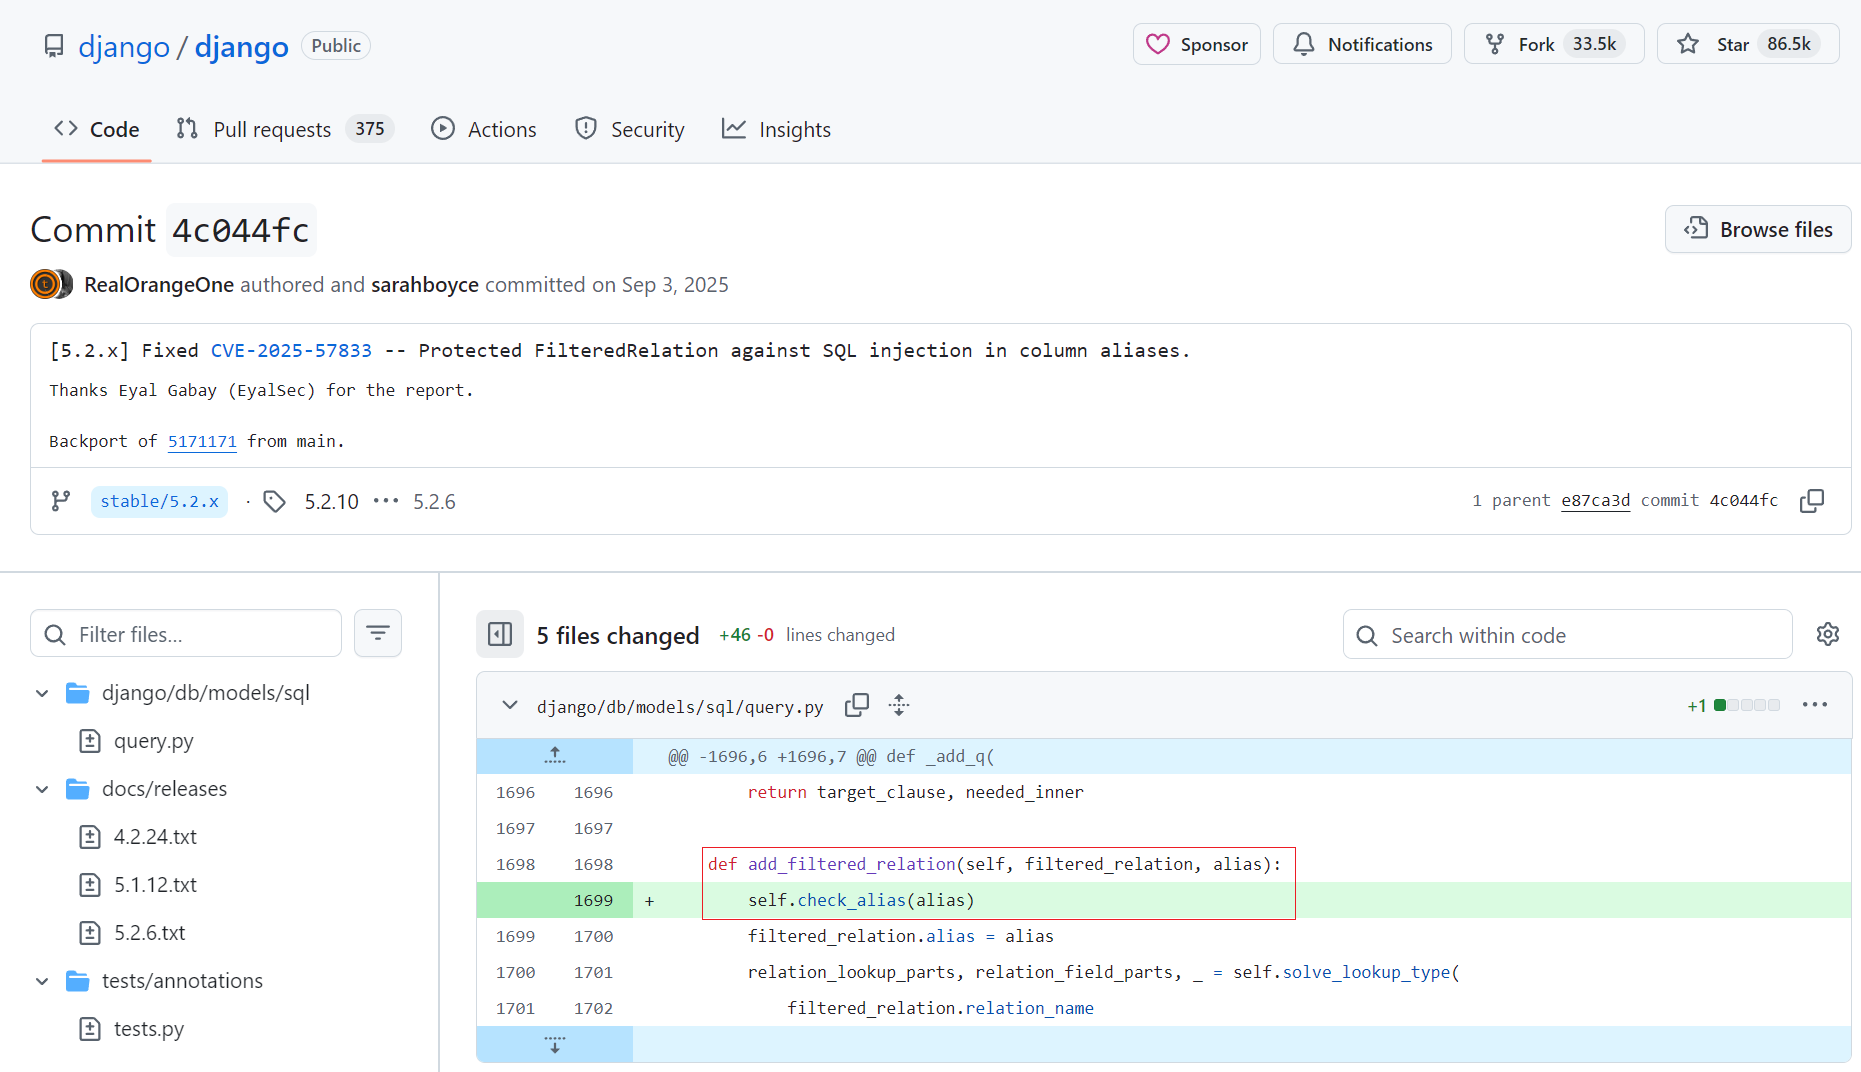Image resolution: width=1861 pixels, height=1072 pixels.
Task: Copy the full commit SHA icon
Action: (1811, 501)
